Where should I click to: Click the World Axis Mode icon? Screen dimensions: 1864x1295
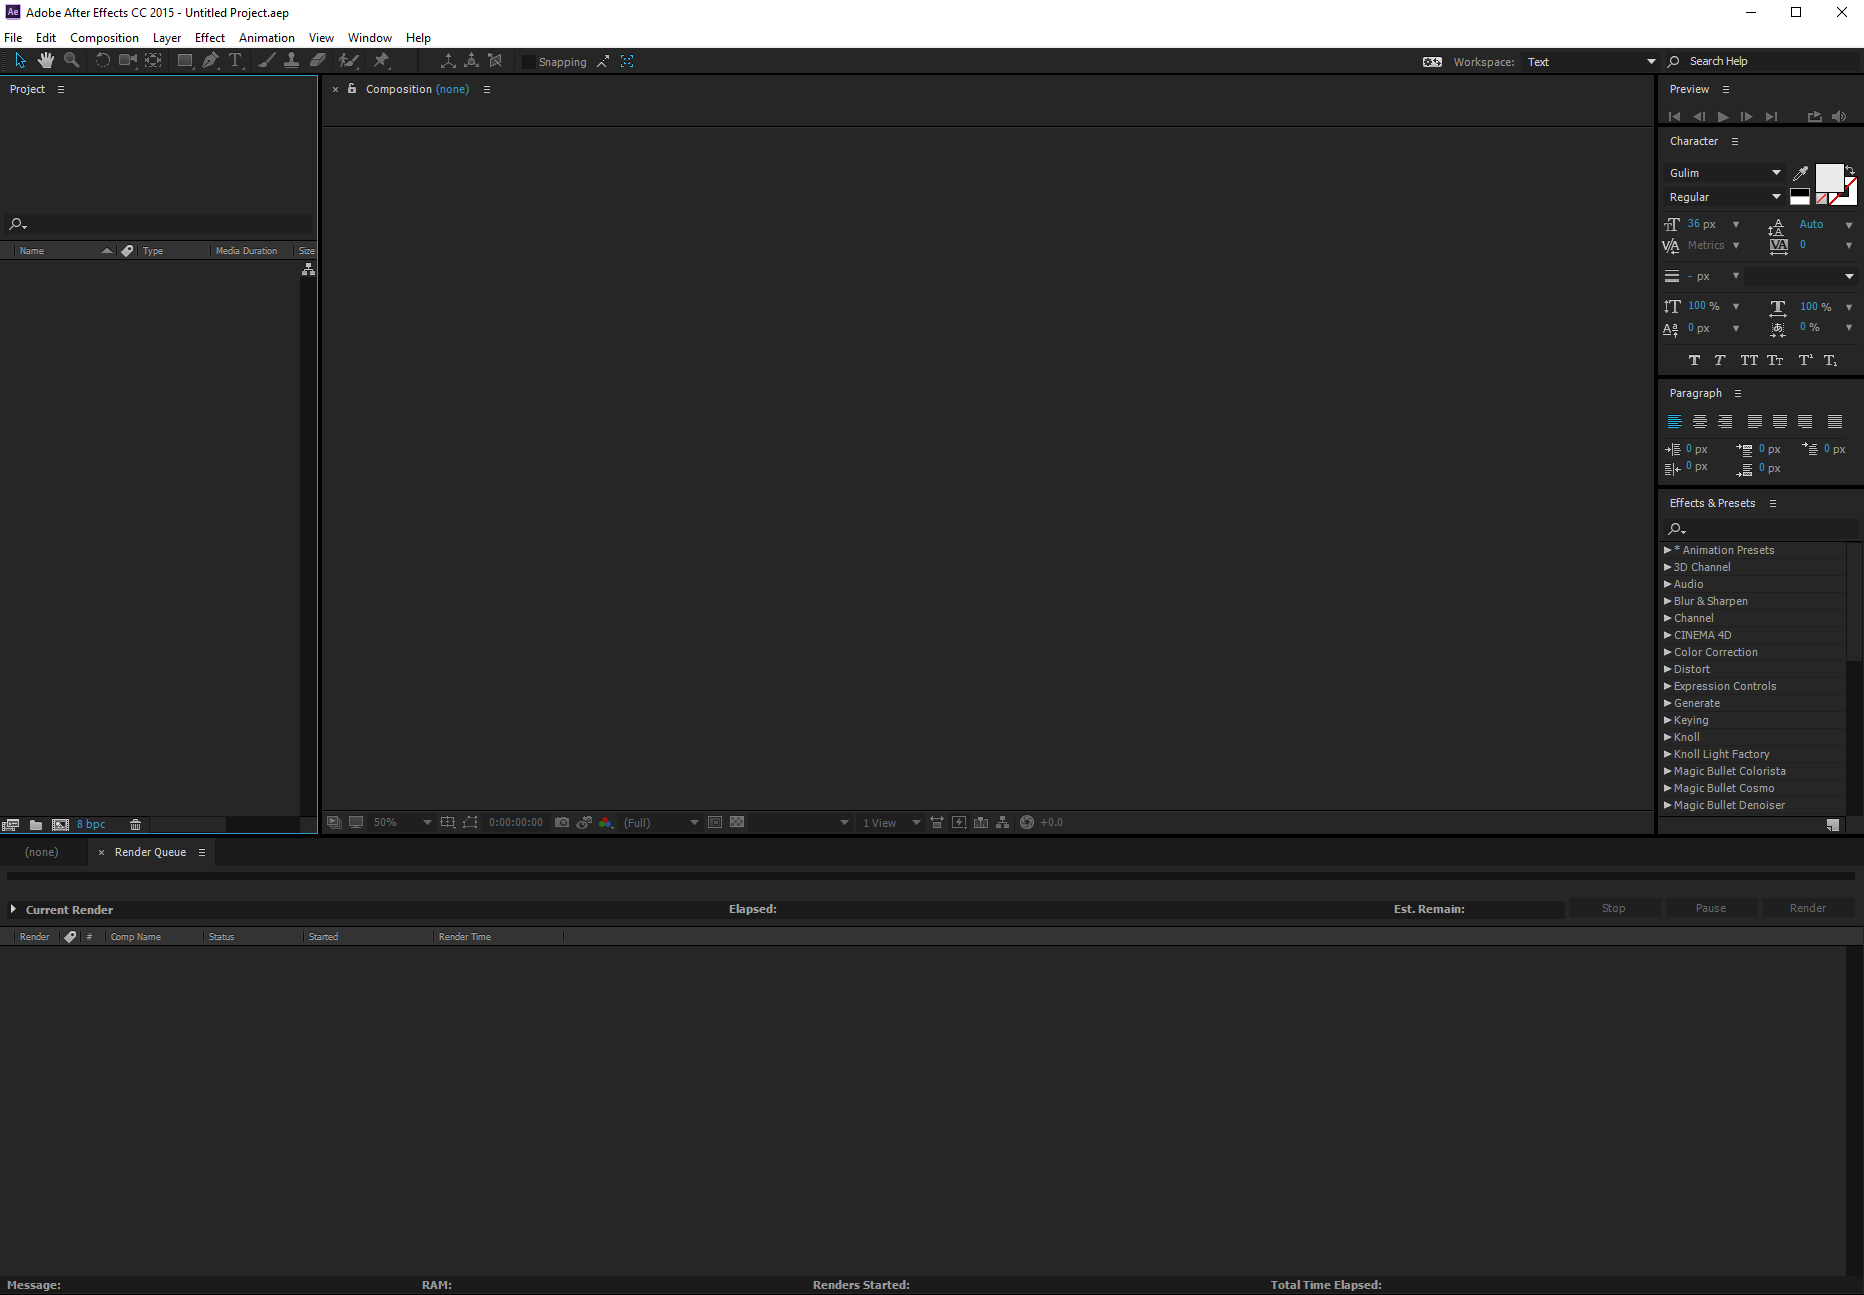(x=471, y=61)
